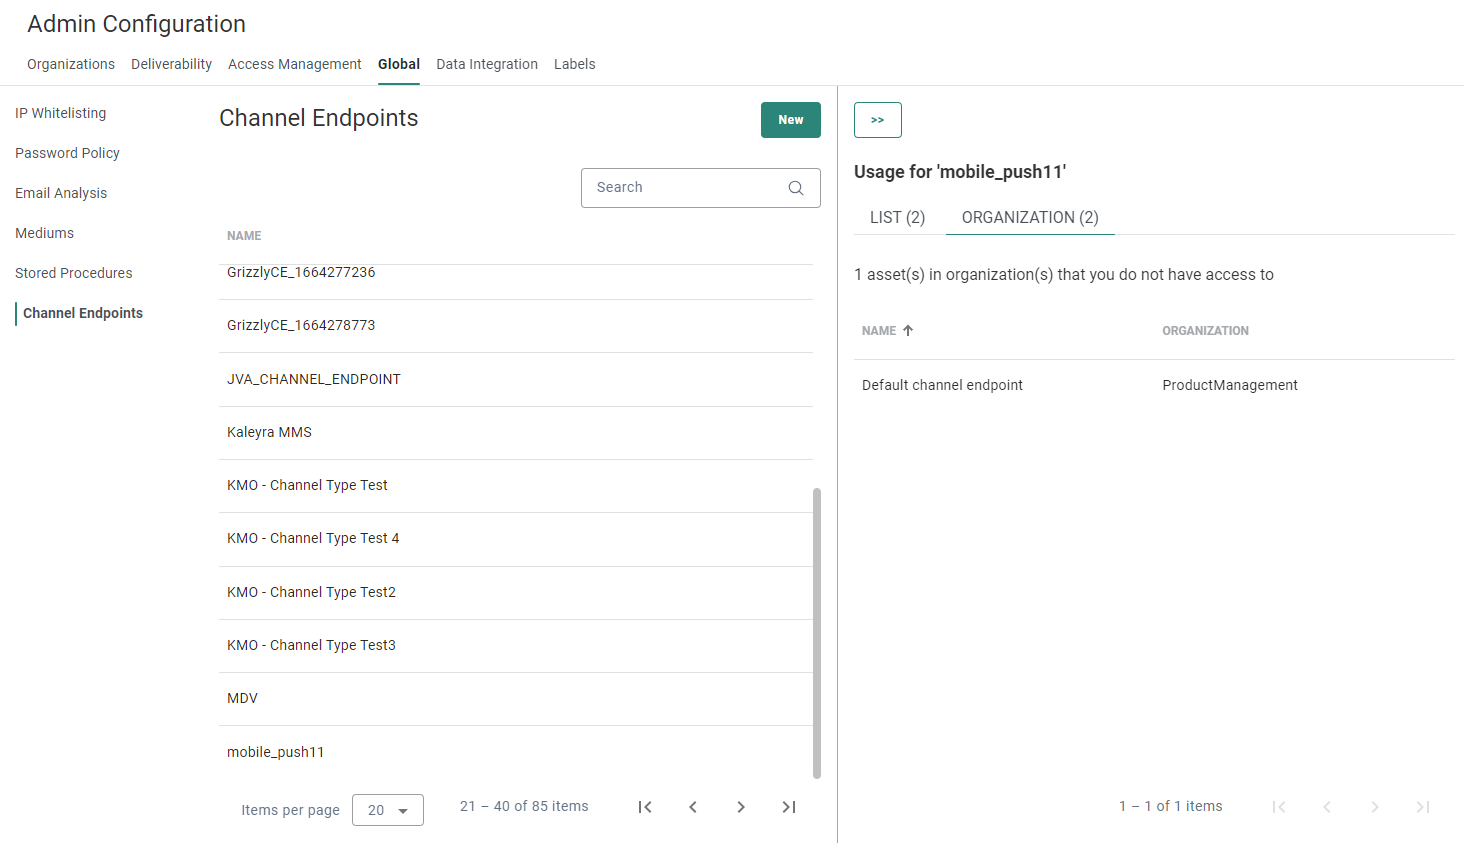Focus the Search input field
This screenshot has width=1464, height=843.
(x=685, y=188)
